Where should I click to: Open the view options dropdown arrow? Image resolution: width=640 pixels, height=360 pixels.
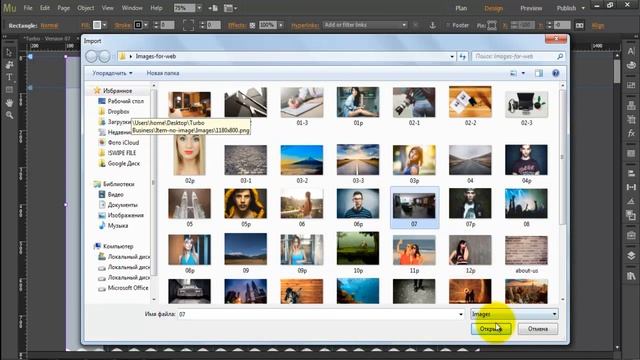pos(523,73)
